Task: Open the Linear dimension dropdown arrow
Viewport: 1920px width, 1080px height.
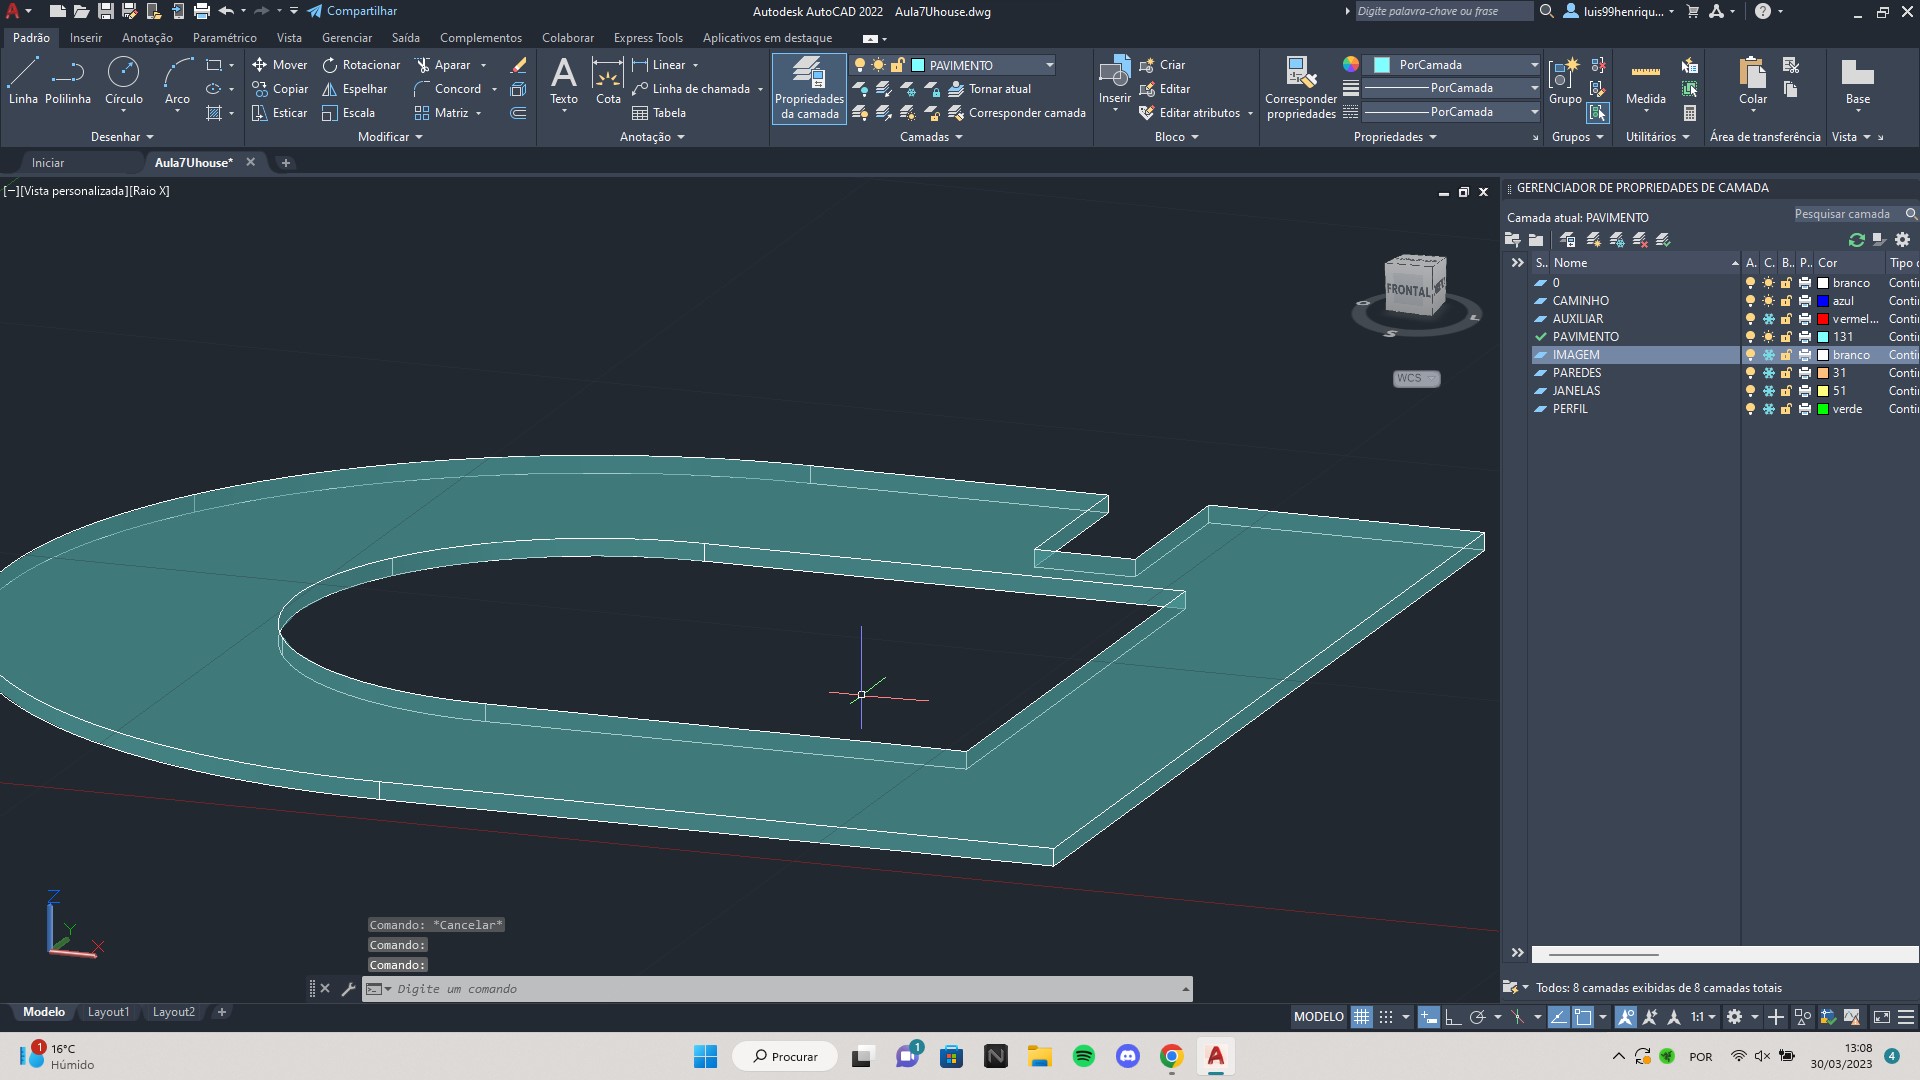Action: pos(695,65)
